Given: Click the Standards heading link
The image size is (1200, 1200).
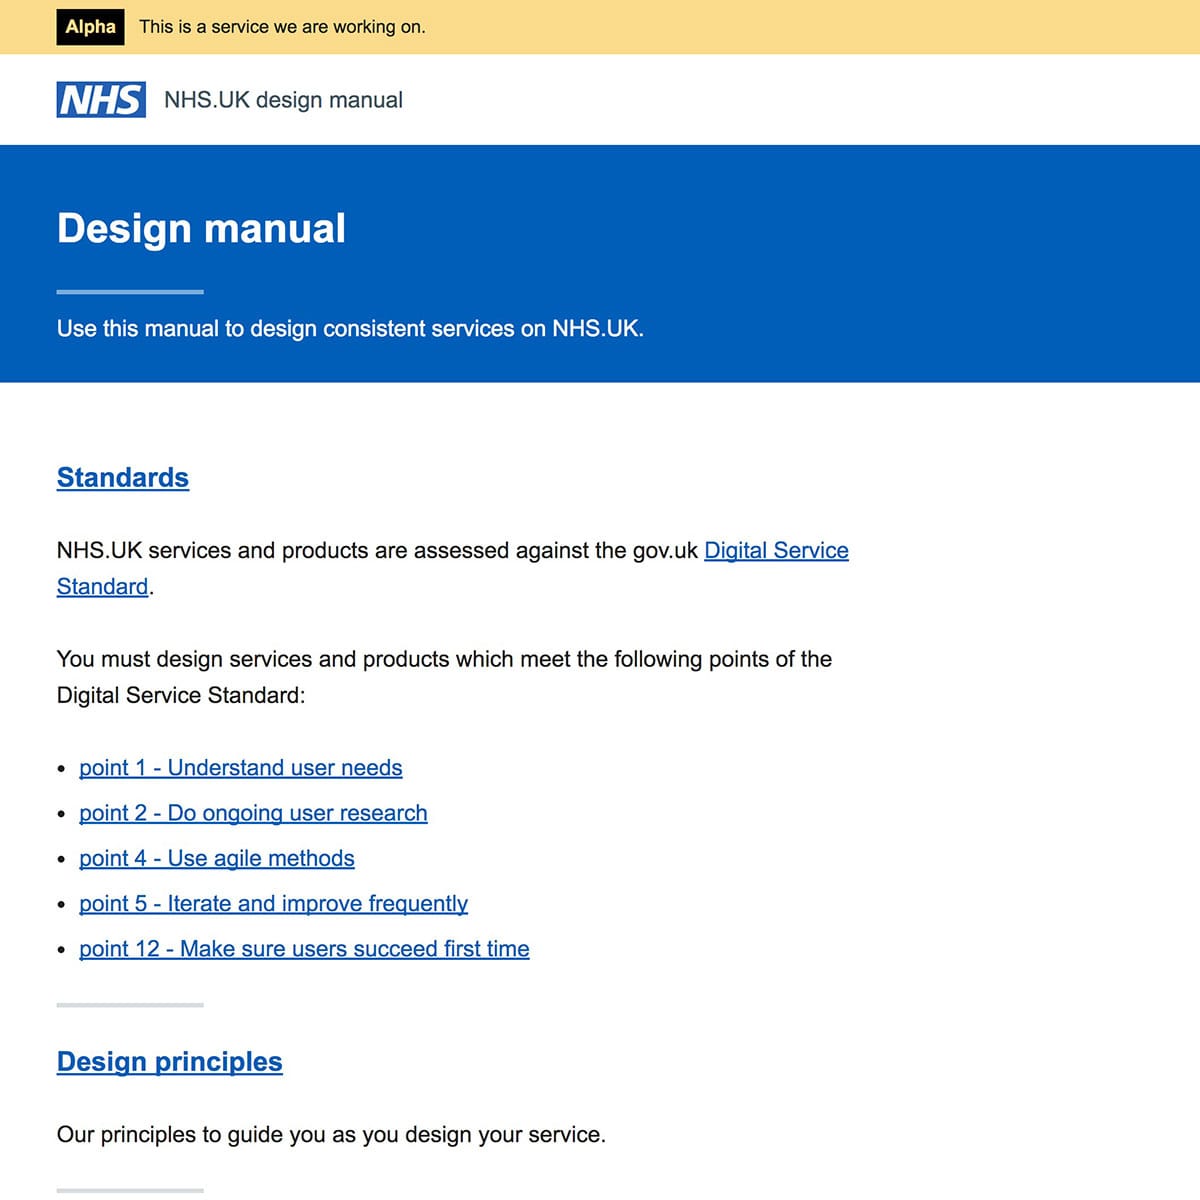Looking at the screenshot, I should [x=122, y=478].
